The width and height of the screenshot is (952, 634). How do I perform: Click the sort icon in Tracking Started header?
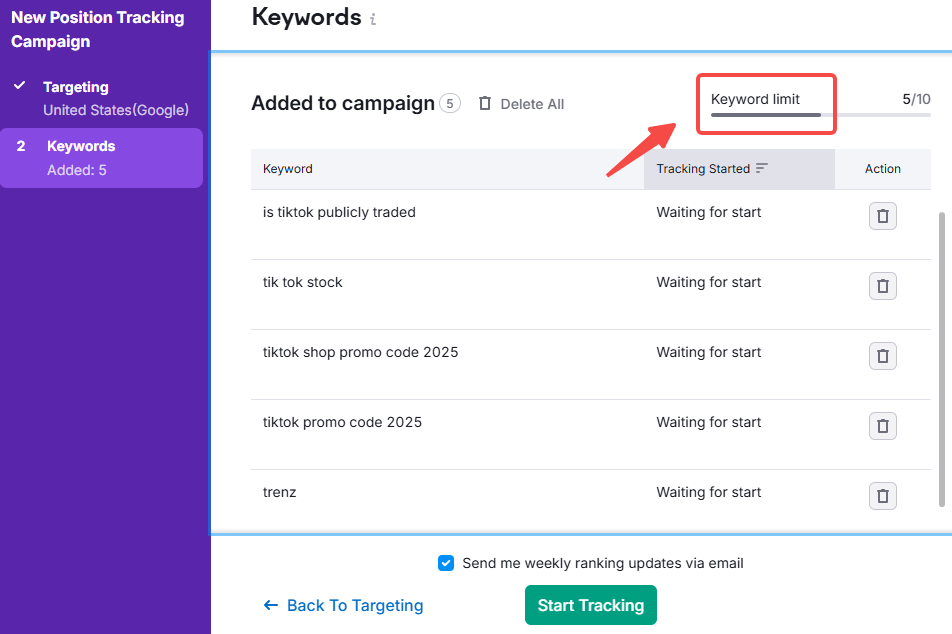pos(762,169)
